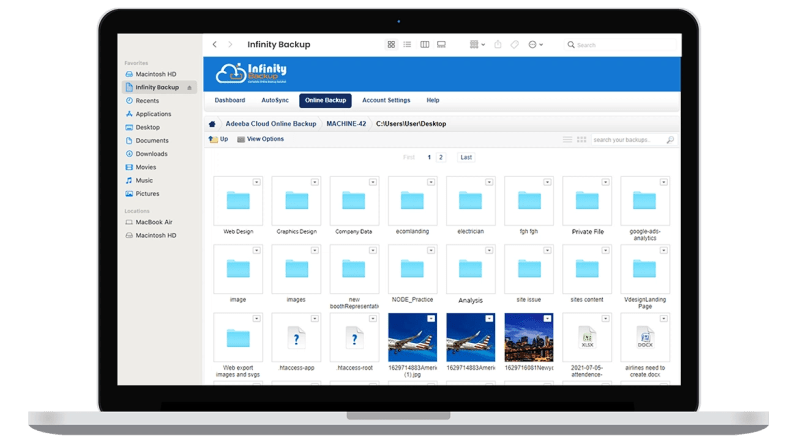Open Documents in Finder sidebar
The image size is (799, 440).
pyautogui.click(x=147, y=141)
